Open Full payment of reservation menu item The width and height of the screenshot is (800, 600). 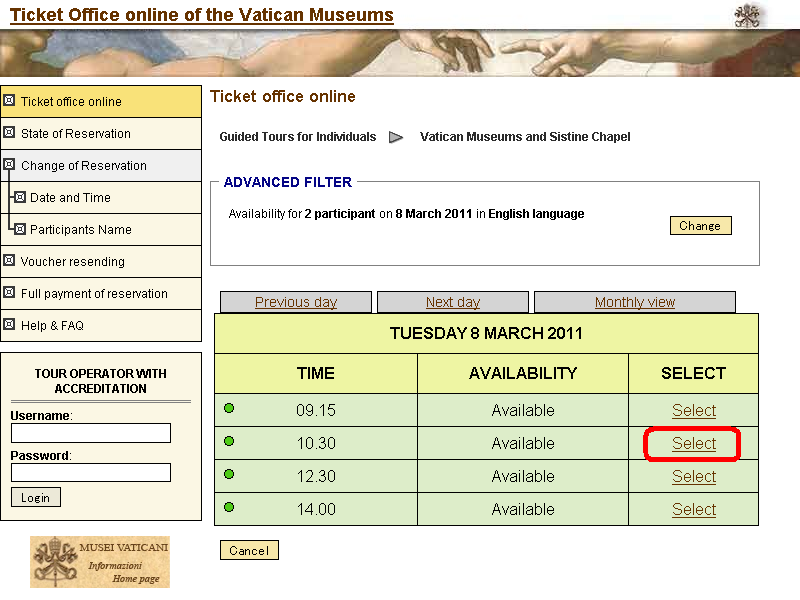click(94, 294)
